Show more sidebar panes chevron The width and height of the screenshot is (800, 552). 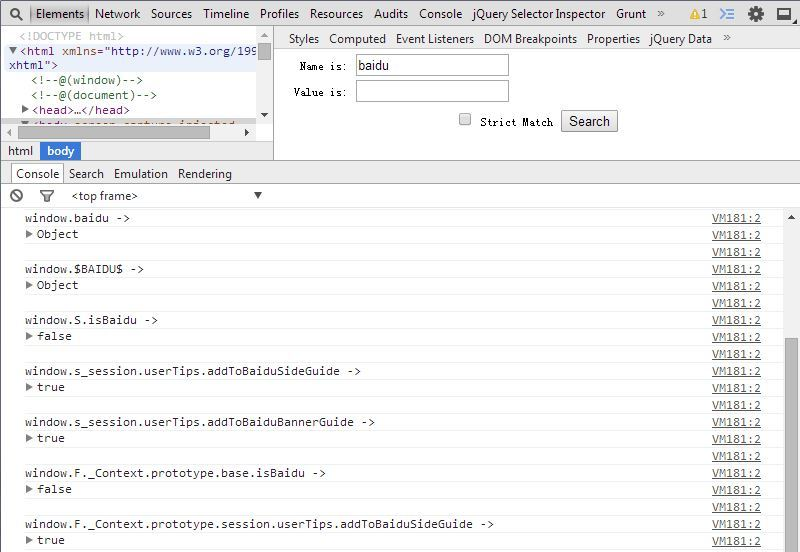coord(727,38)
